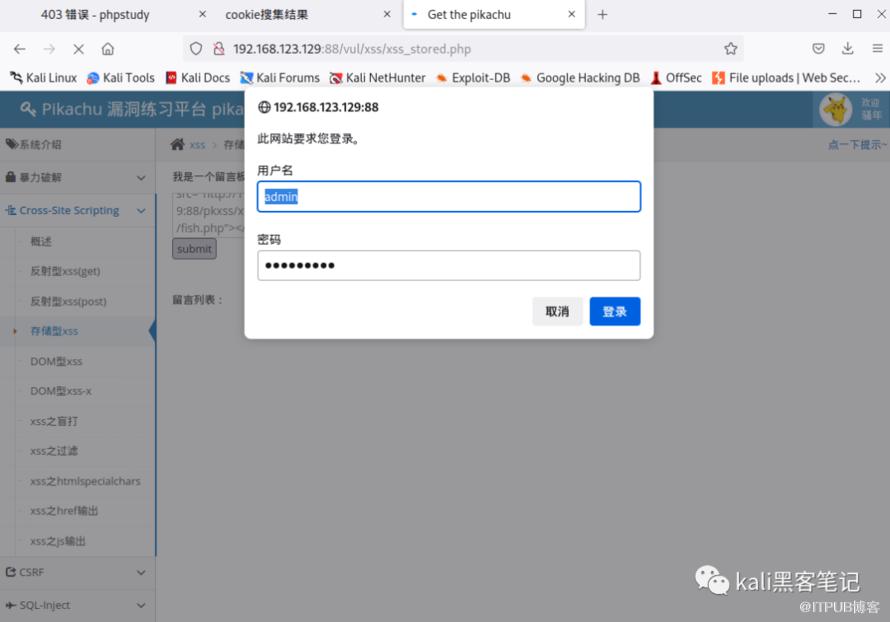
Task: Click the forward navigation arrow
Action: click(x=49, y=49)
